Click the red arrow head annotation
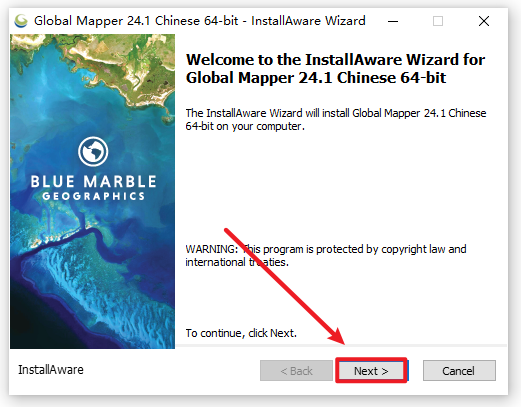This screenshot has height=407, width=521. point(338,337)
